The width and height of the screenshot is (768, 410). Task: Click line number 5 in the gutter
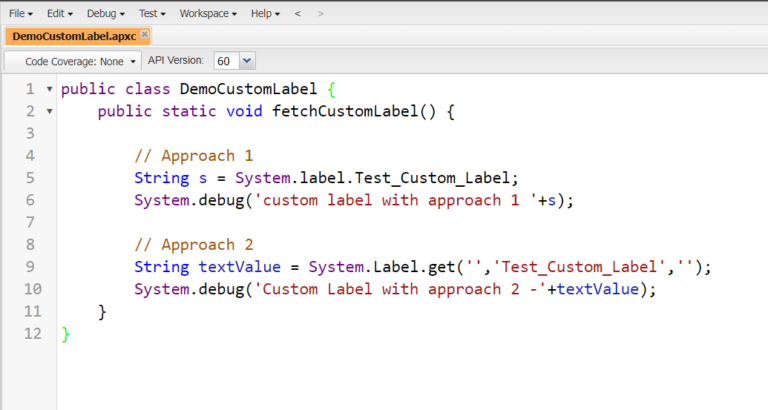coord(29,178)
